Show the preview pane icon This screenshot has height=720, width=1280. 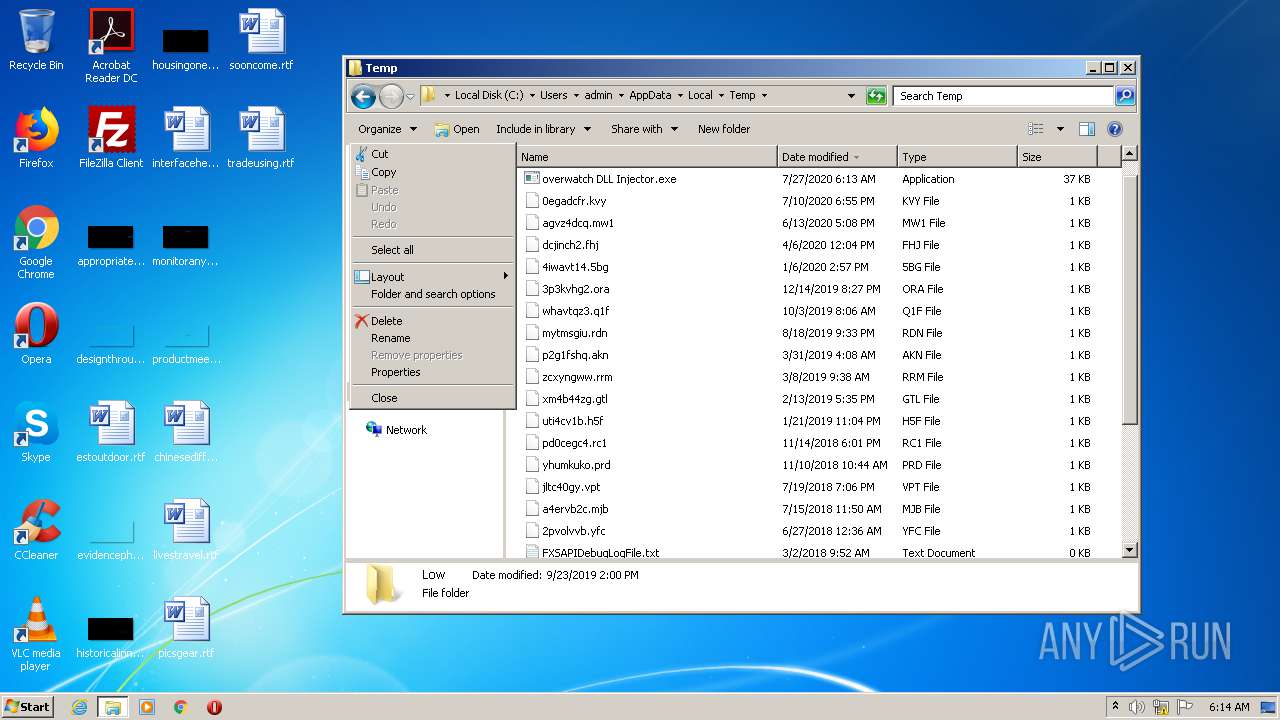1087,129
